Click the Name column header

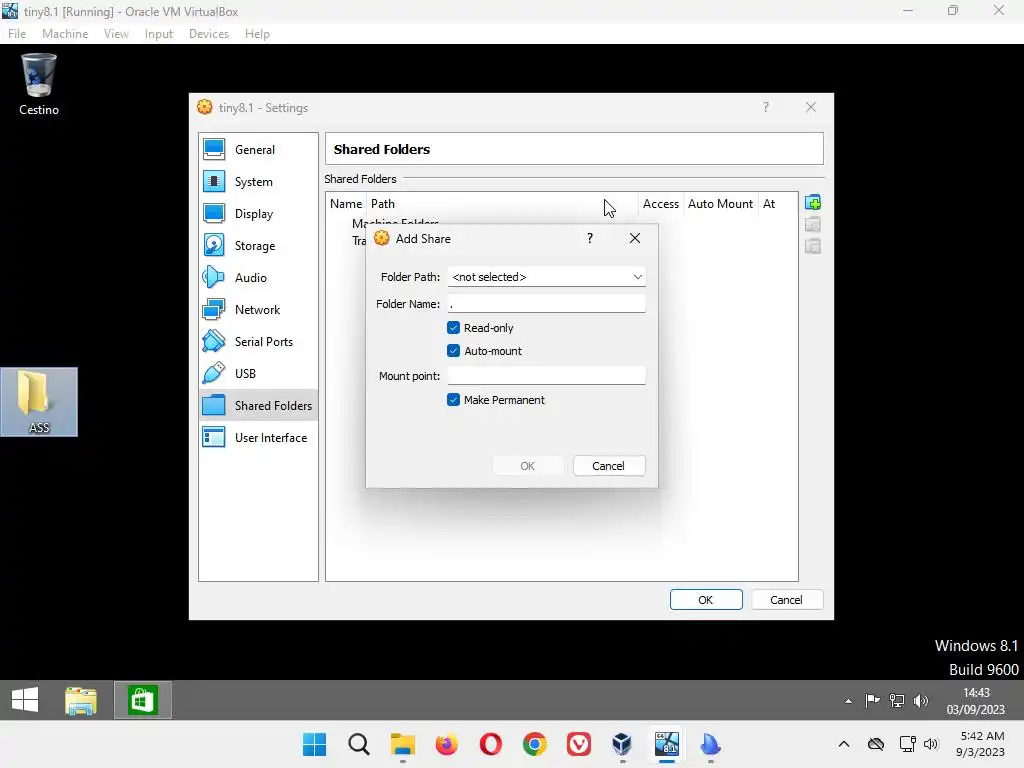coord(346,204)
